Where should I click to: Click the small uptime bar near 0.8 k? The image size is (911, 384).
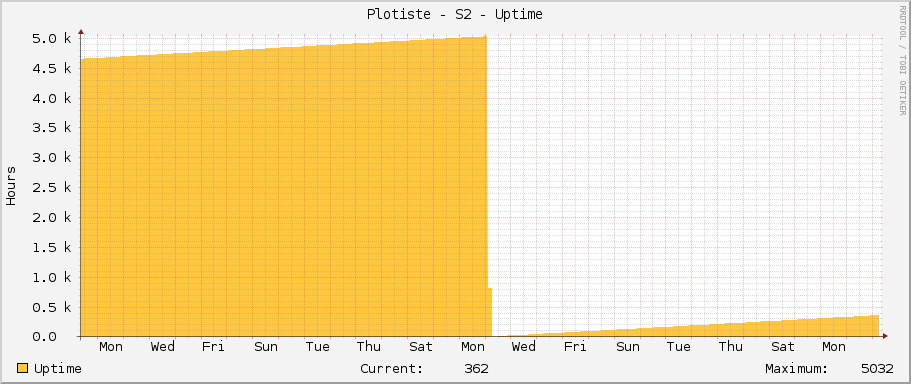coord(490,312)
